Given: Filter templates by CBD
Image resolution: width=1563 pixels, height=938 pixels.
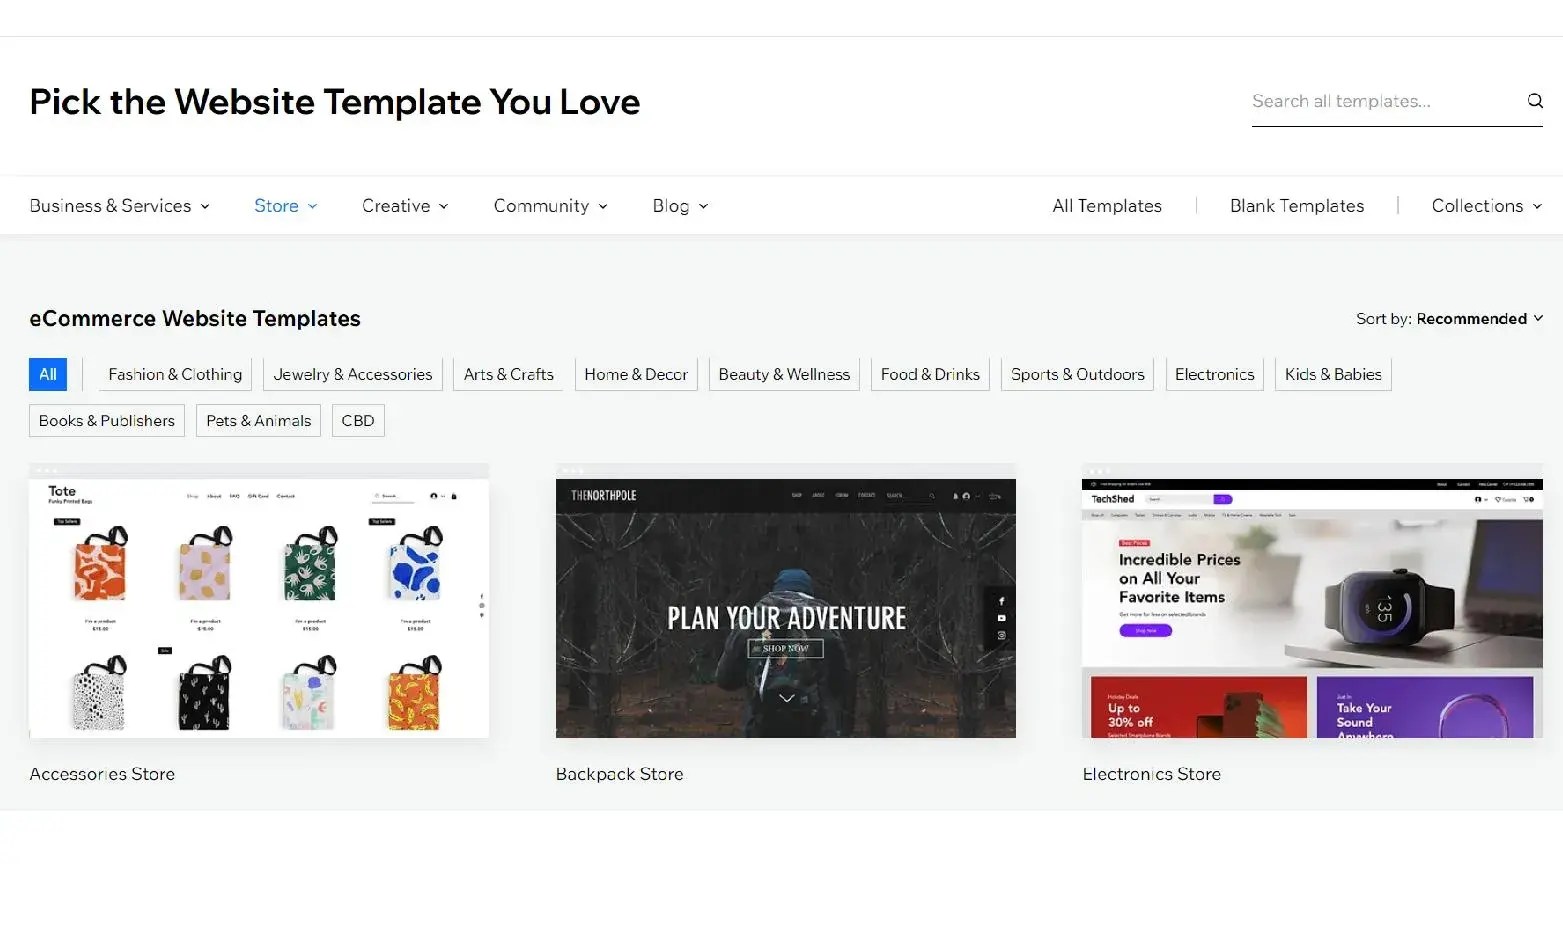Looking at the screenshot, I should pyautogui.click(x=357, y=420).
